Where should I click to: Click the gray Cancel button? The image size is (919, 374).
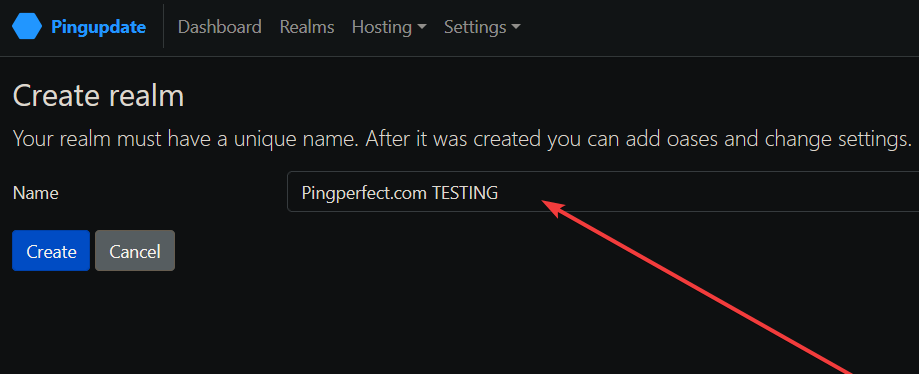(135, 251)
